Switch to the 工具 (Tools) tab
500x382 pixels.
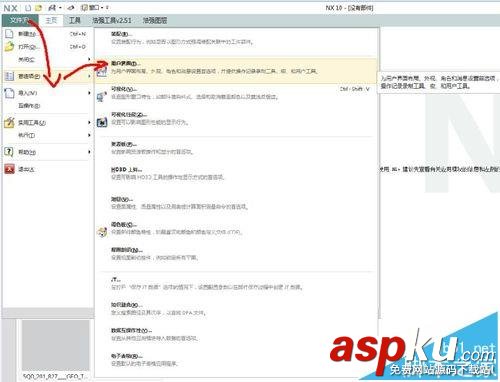75,20
